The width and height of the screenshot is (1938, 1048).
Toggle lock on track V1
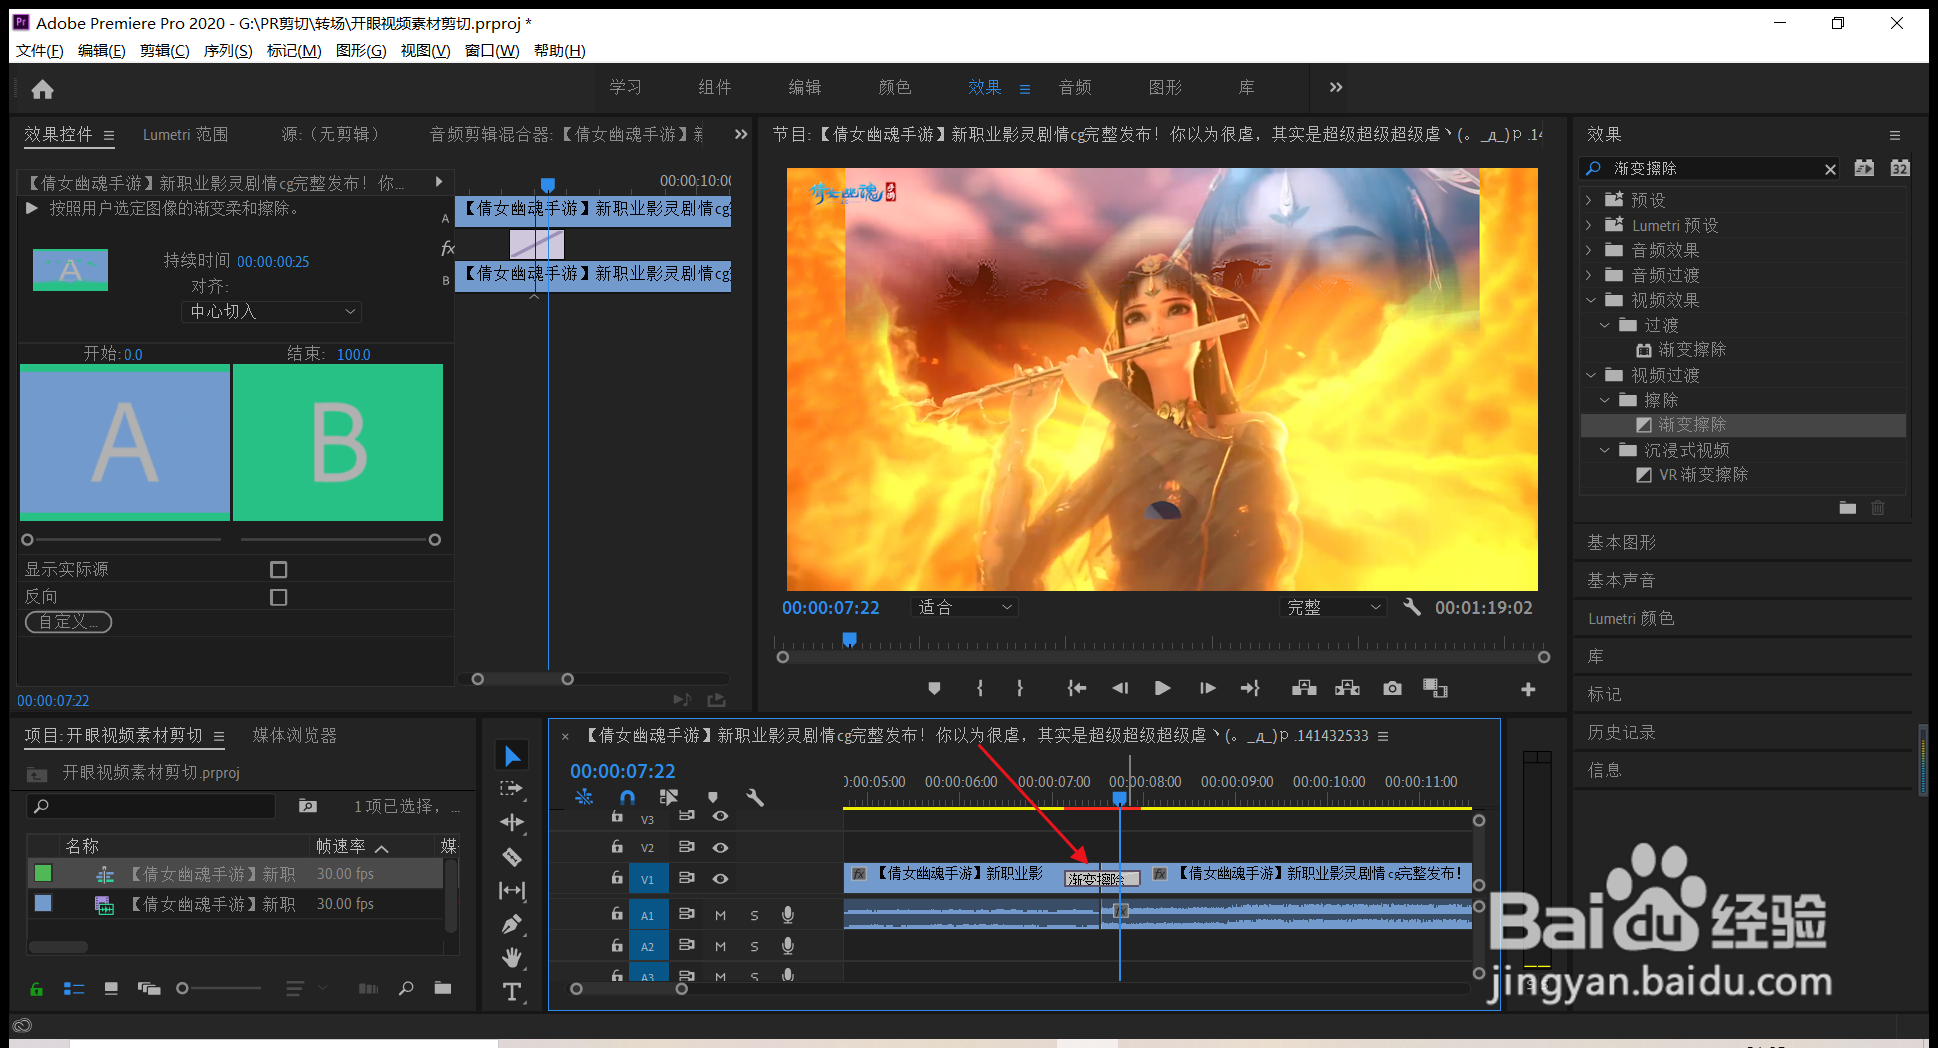coord(617,877)
